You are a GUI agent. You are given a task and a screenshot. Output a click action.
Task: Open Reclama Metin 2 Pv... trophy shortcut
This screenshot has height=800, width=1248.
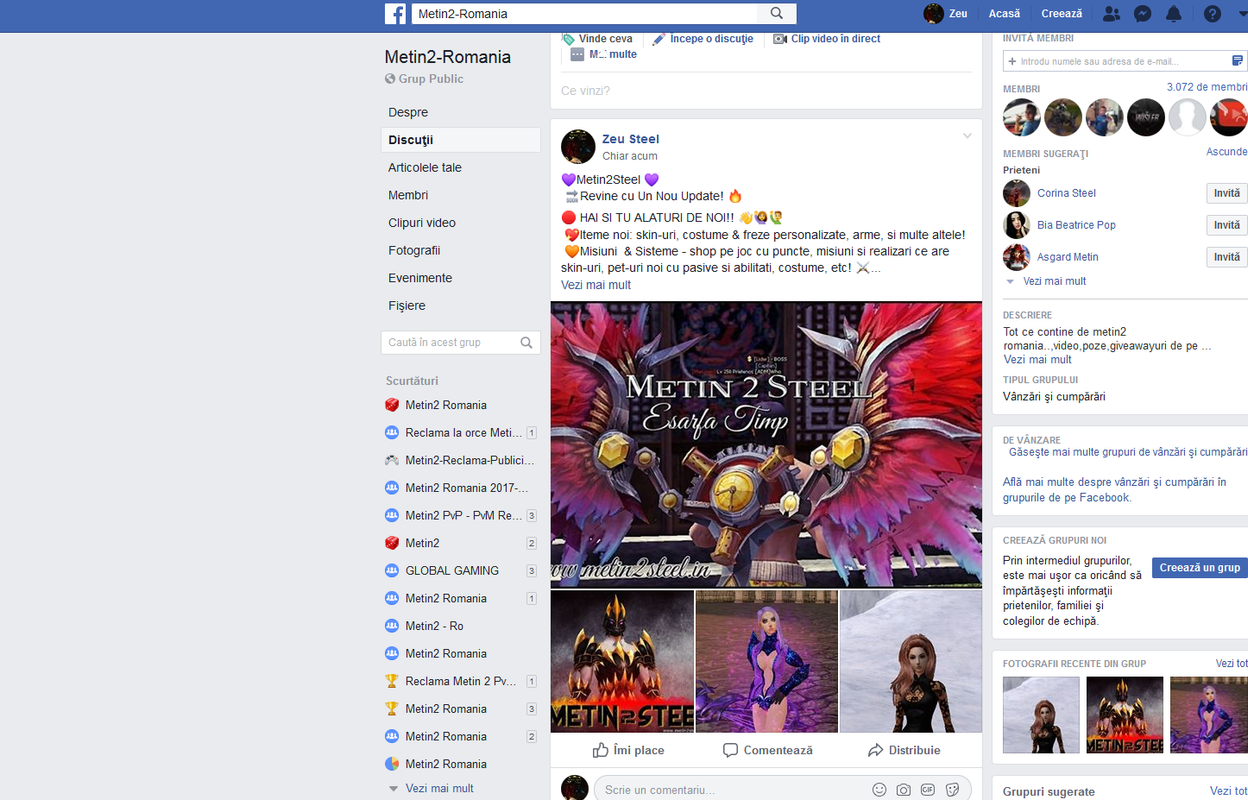pyautogui.click(x=461, y=681)
